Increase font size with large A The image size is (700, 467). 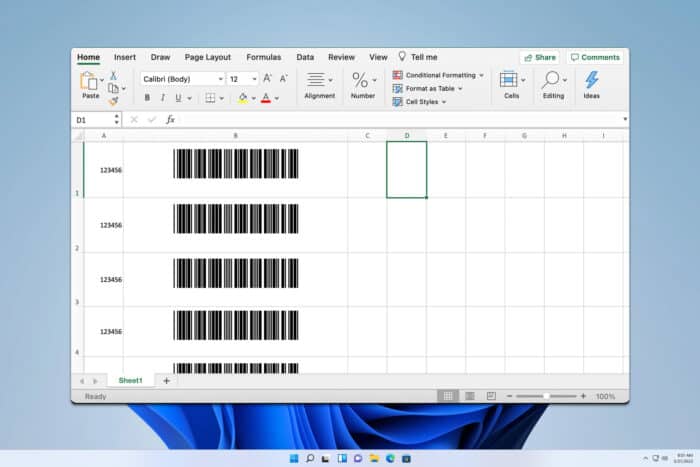[x=267, y=79]
